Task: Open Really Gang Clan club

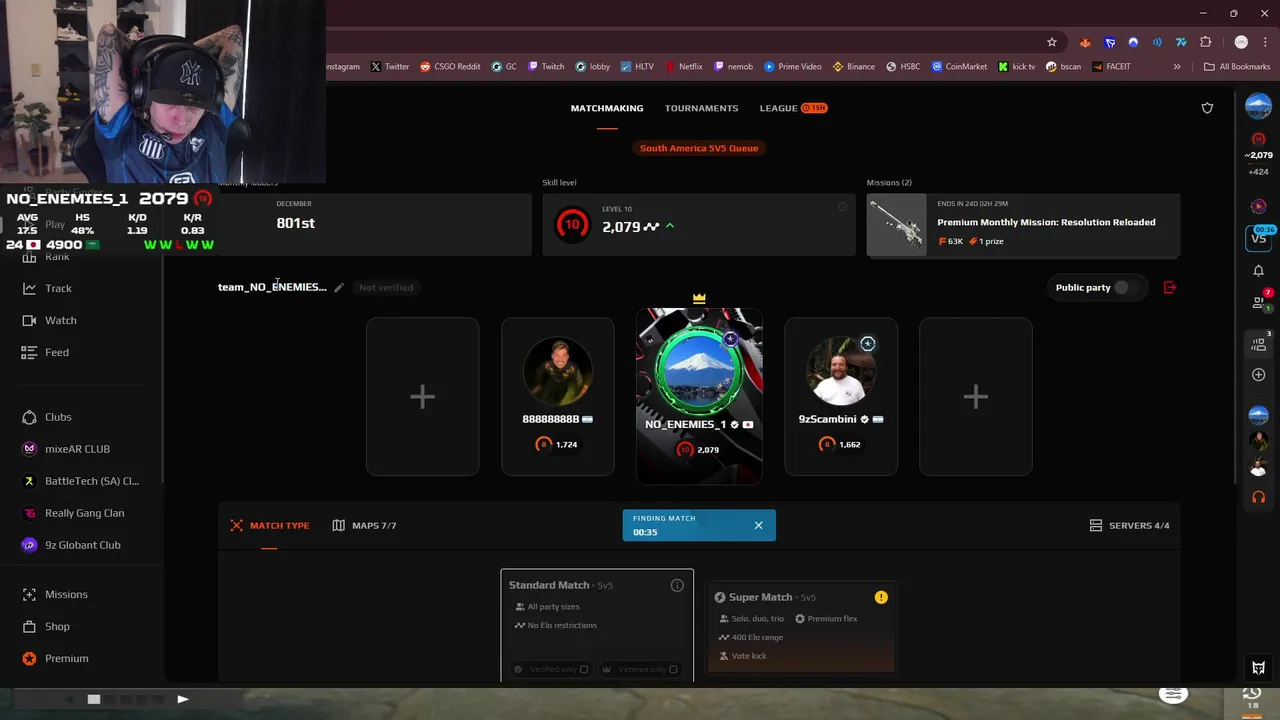Action: (84, 513)
